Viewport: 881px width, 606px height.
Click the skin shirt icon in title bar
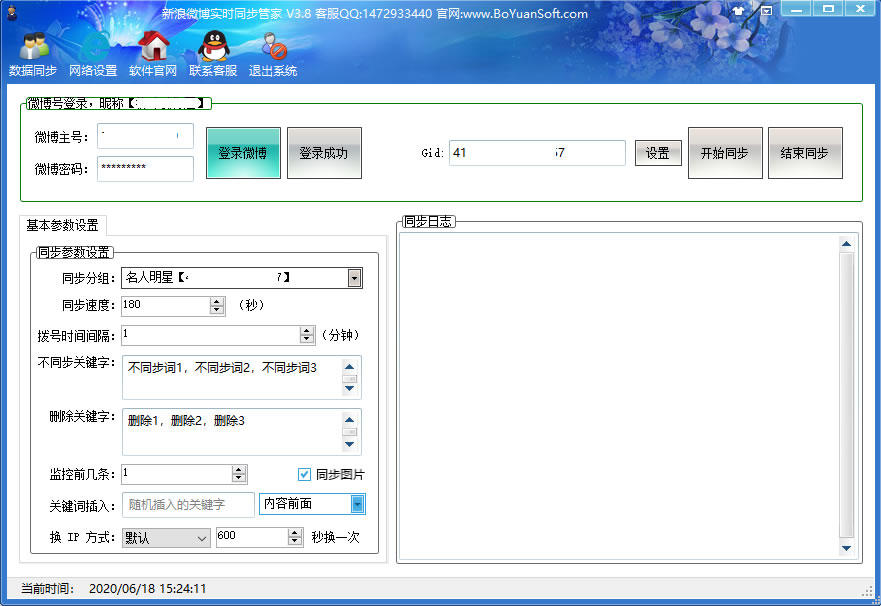coord(738,10)
